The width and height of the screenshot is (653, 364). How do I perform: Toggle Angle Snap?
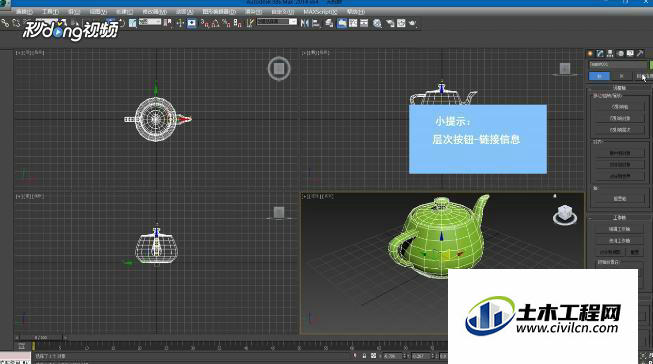216,23
